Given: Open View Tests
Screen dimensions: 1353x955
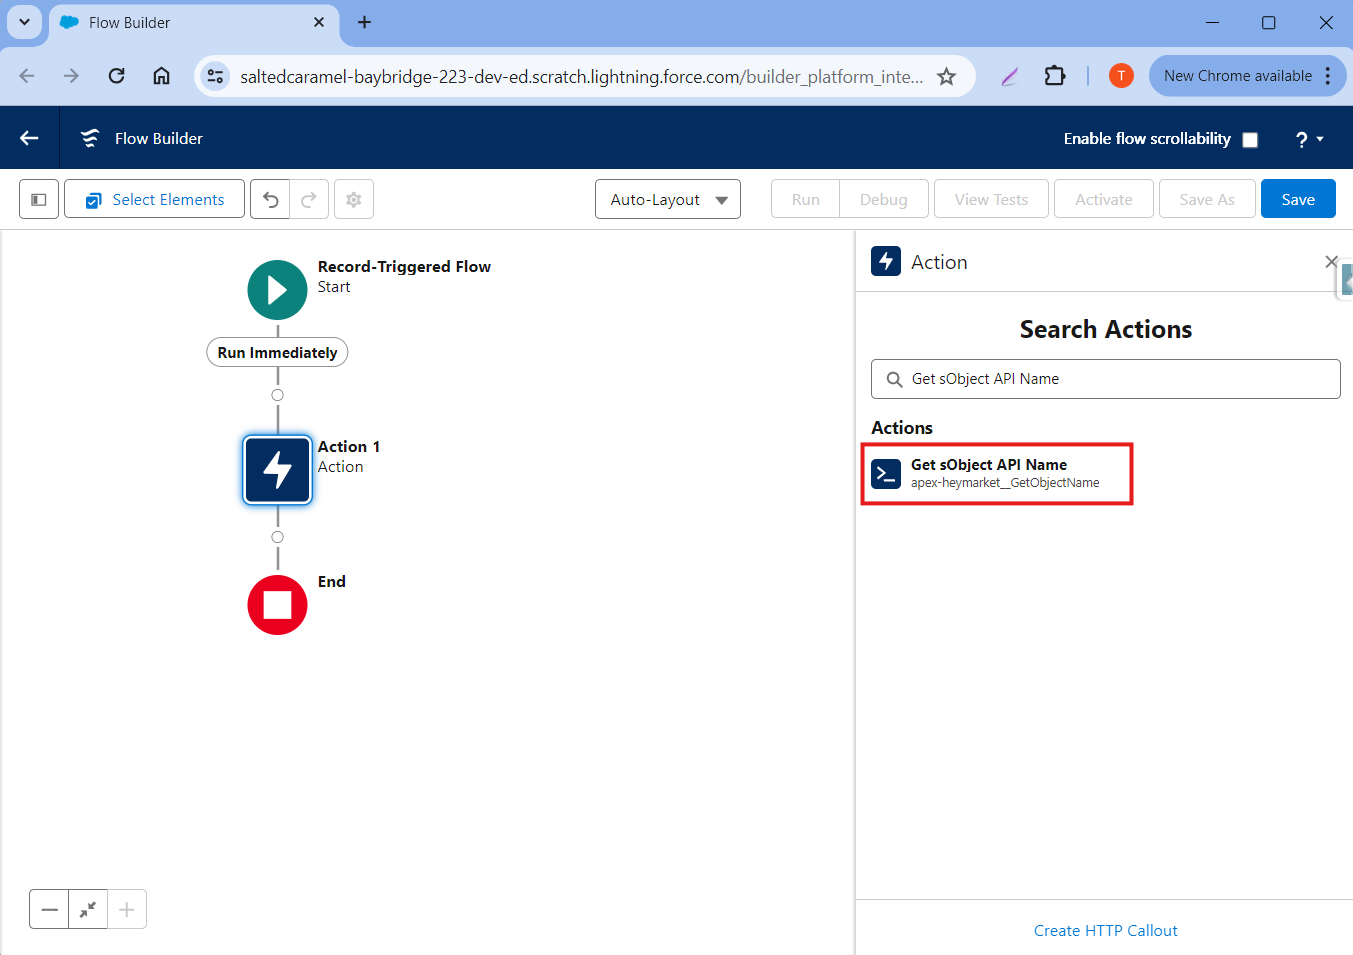Looking at the screenshot, I should coord(991,199).
